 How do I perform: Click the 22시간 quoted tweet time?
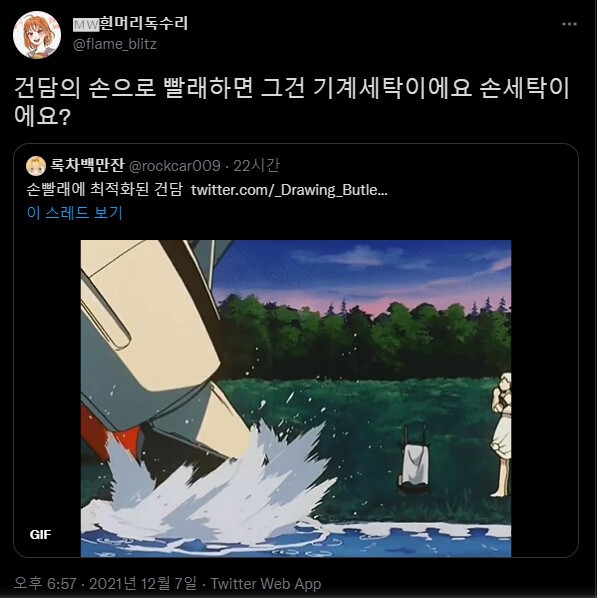(256, 166)
